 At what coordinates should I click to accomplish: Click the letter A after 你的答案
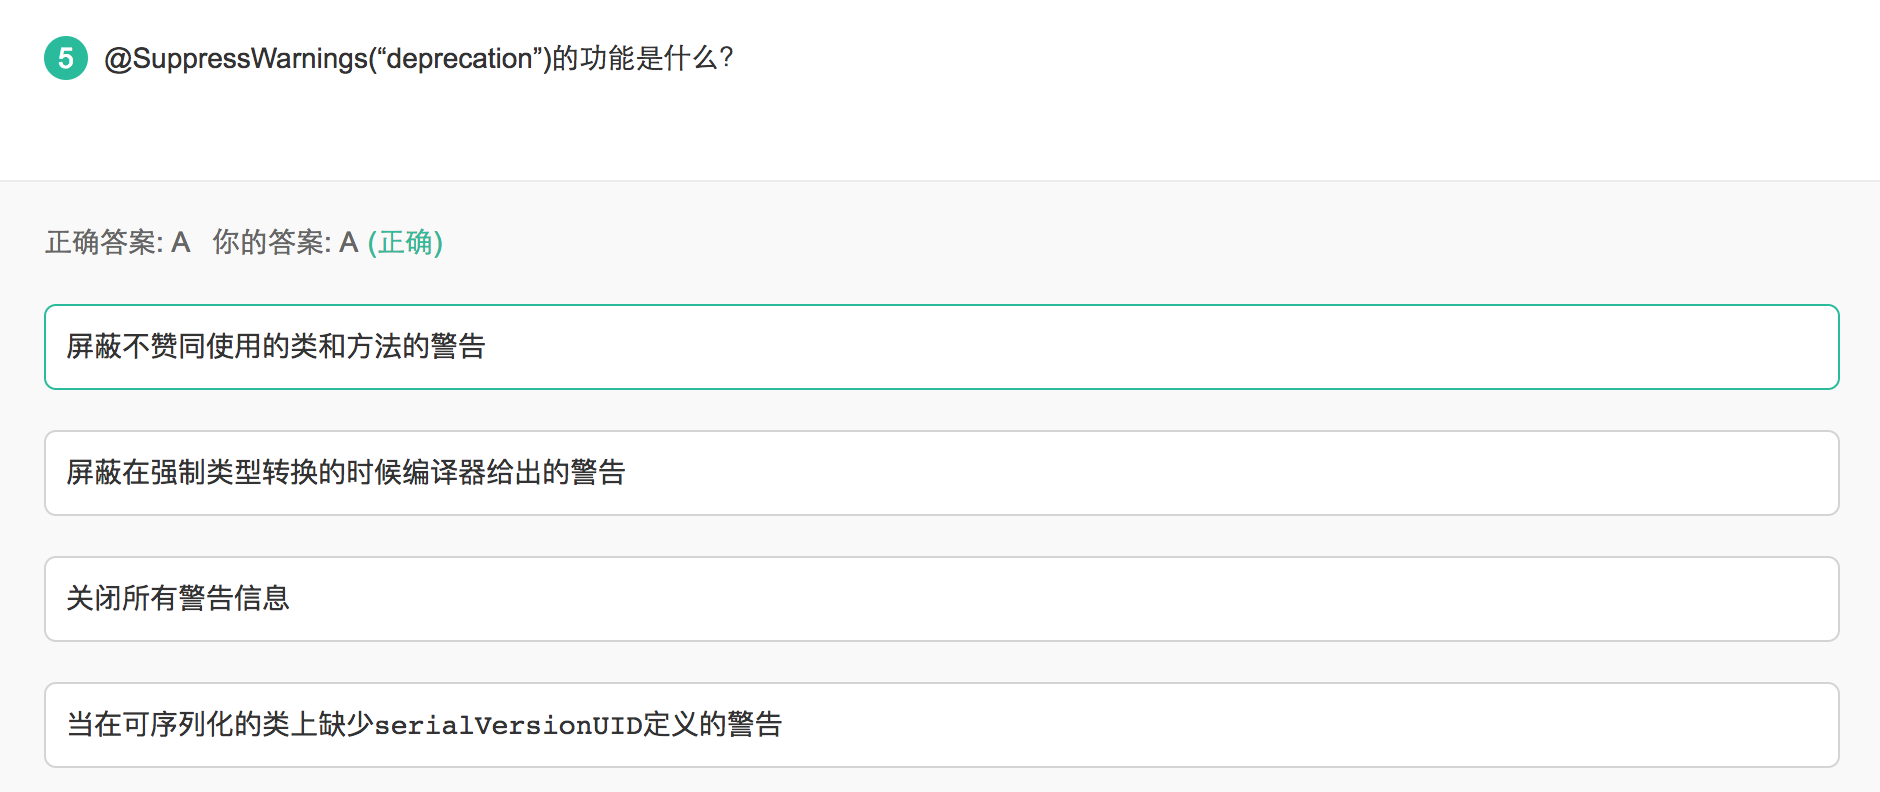[x=348, y=242]
